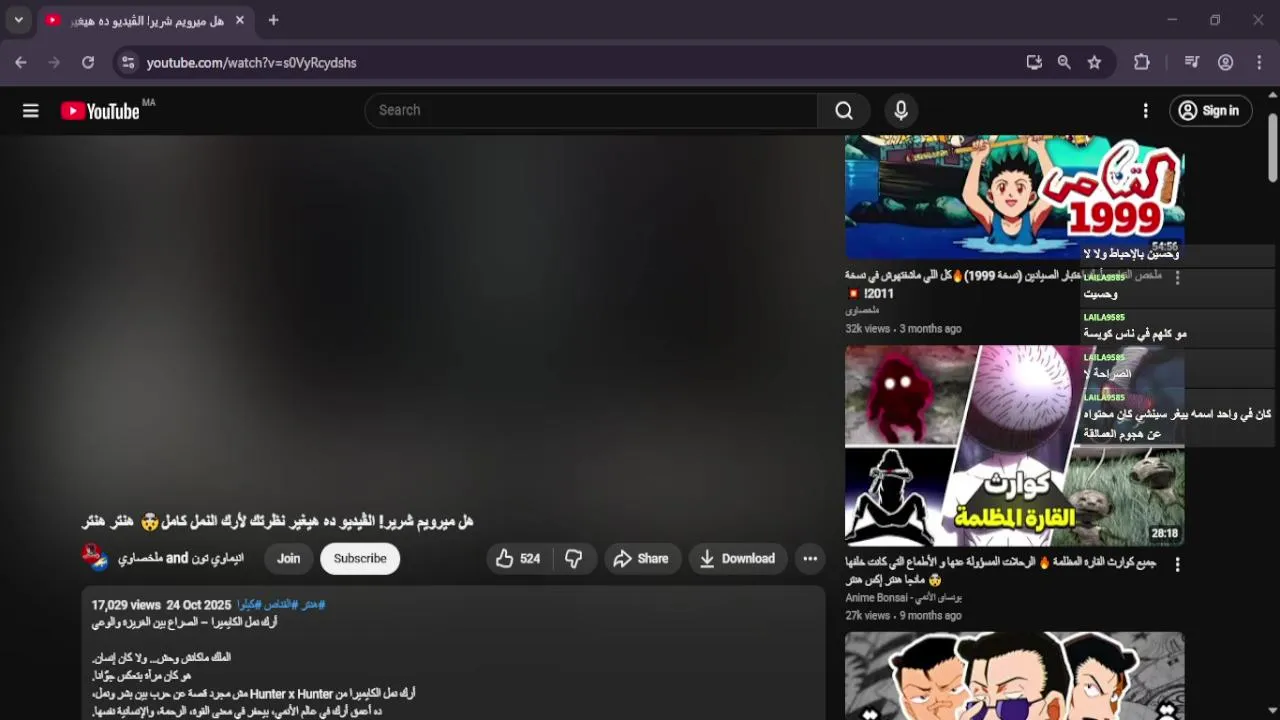The image size is (1280, 720).
Task: Open the YouTube guide hamburger menu
Action: click(31, 111)
